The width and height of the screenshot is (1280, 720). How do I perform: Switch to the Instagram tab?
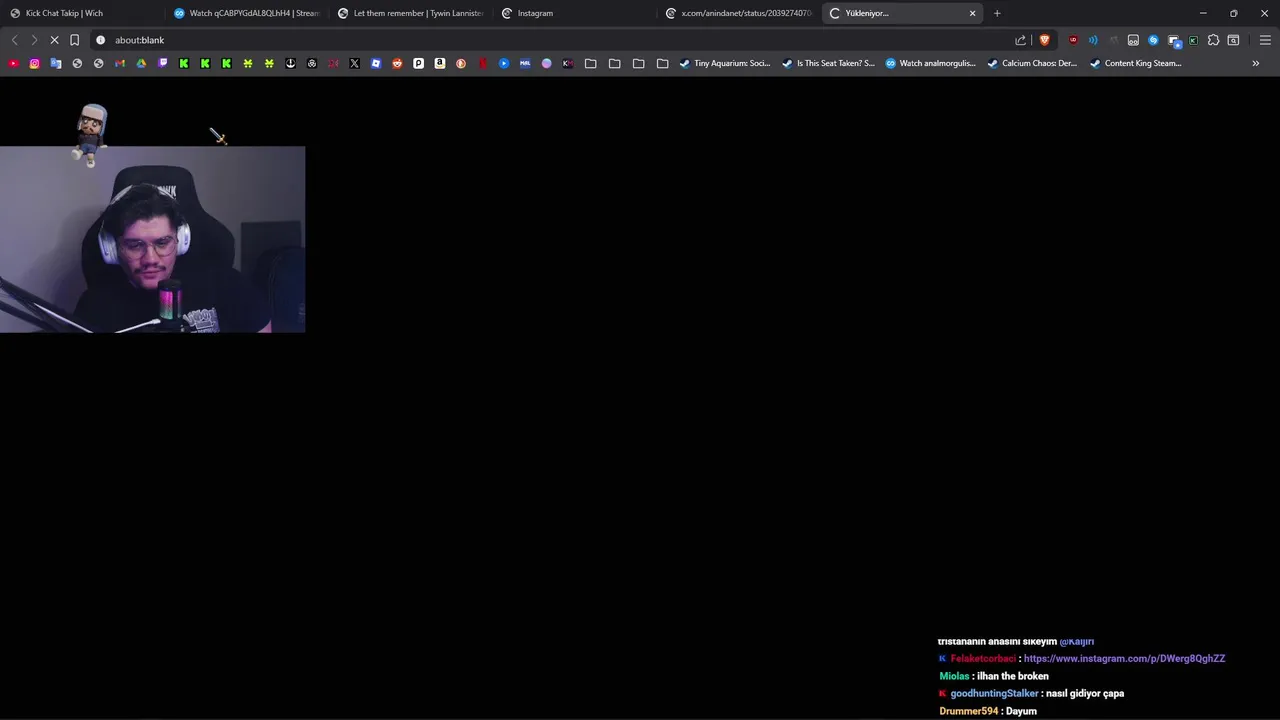coord(574,13)
